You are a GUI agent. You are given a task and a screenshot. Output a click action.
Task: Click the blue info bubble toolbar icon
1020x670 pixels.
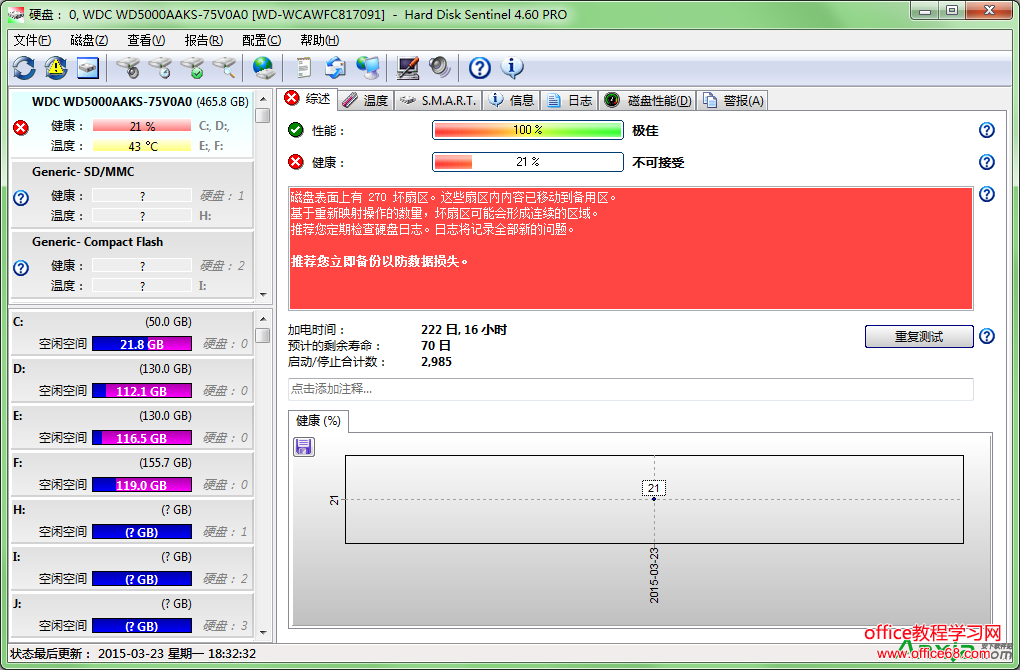(x=512, y=68)
